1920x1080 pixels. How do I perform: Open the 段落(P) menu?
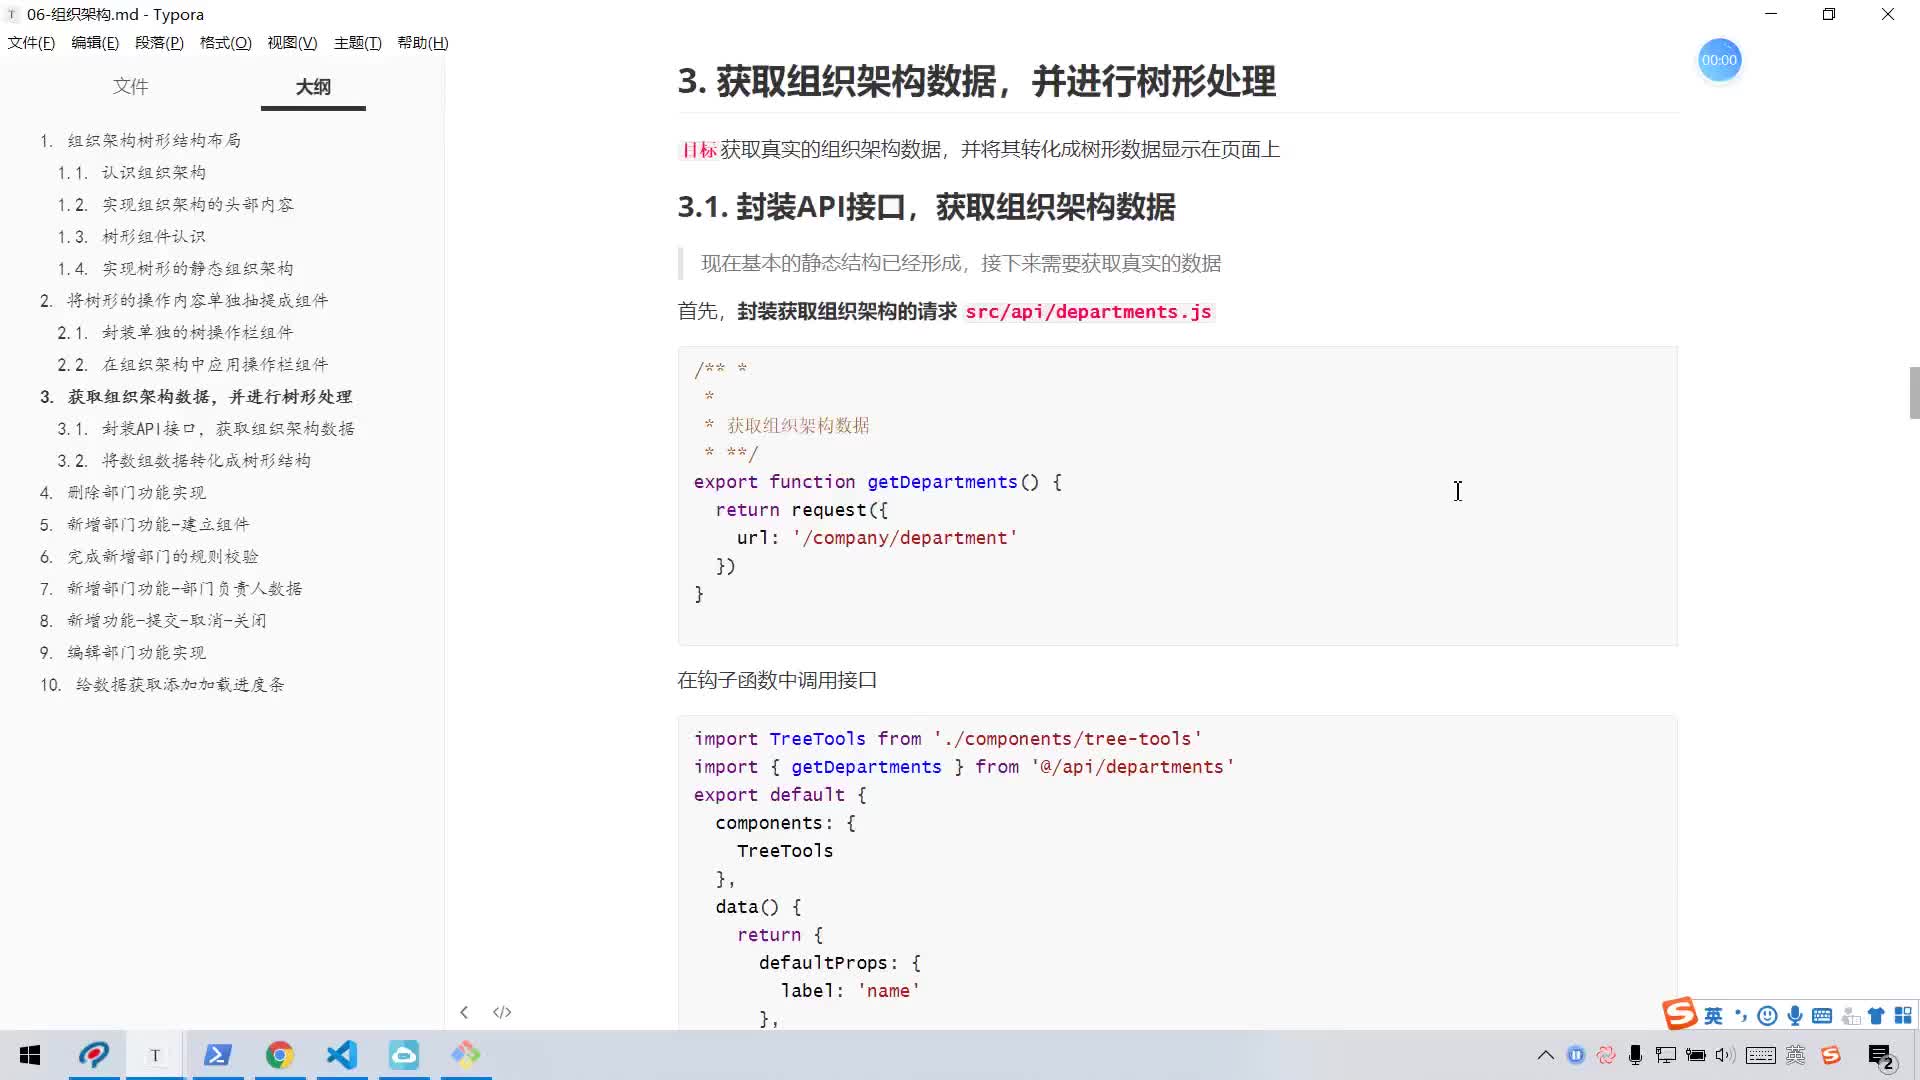tap(159, 43)
